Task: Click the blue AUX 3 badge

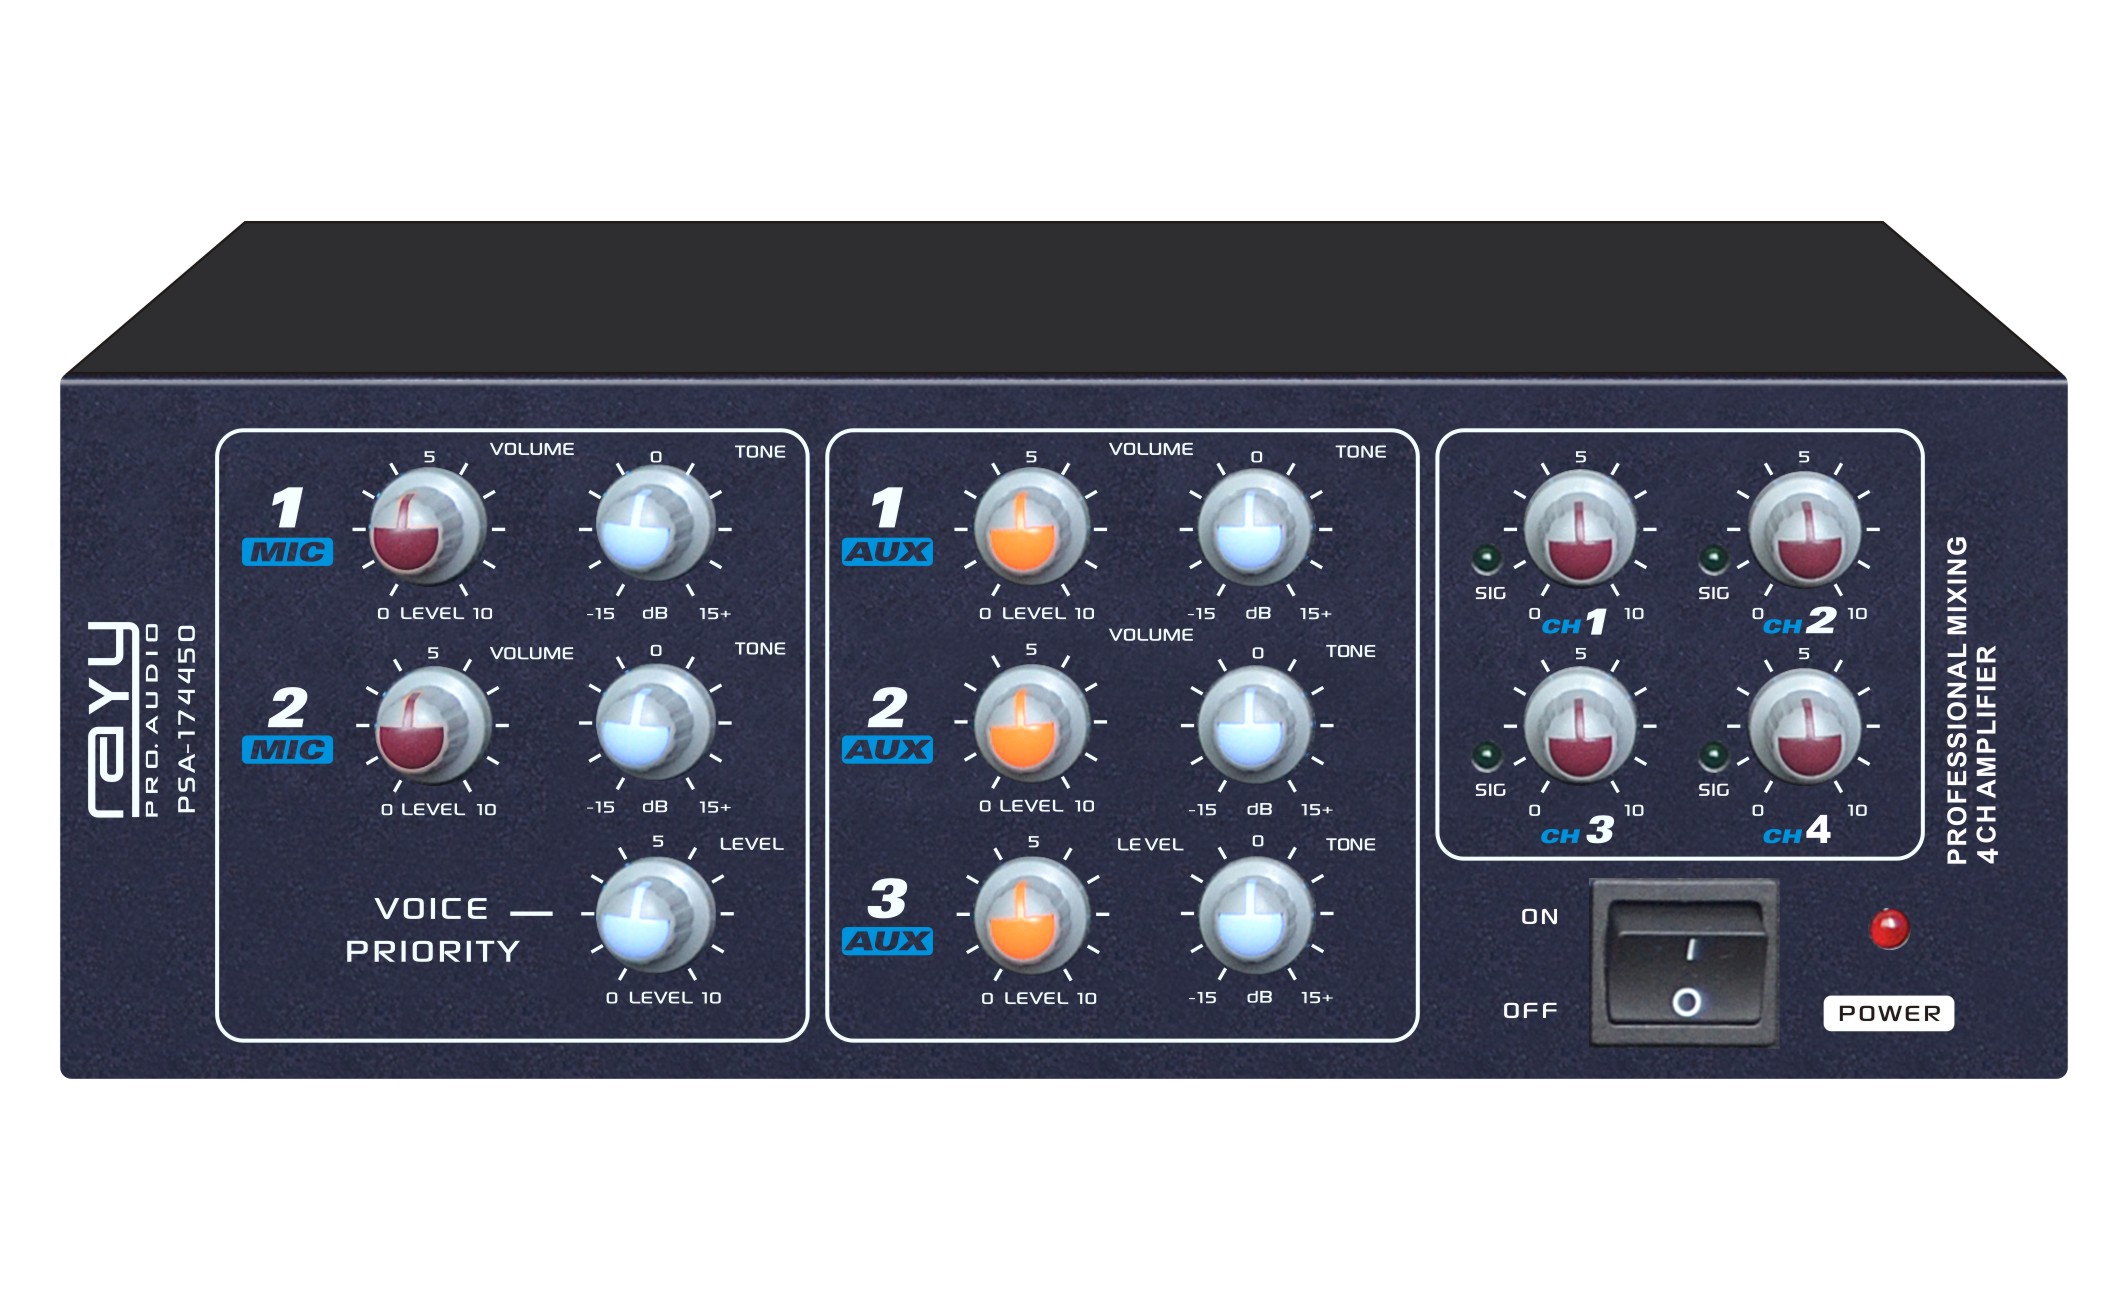Action: pos(887,941)
